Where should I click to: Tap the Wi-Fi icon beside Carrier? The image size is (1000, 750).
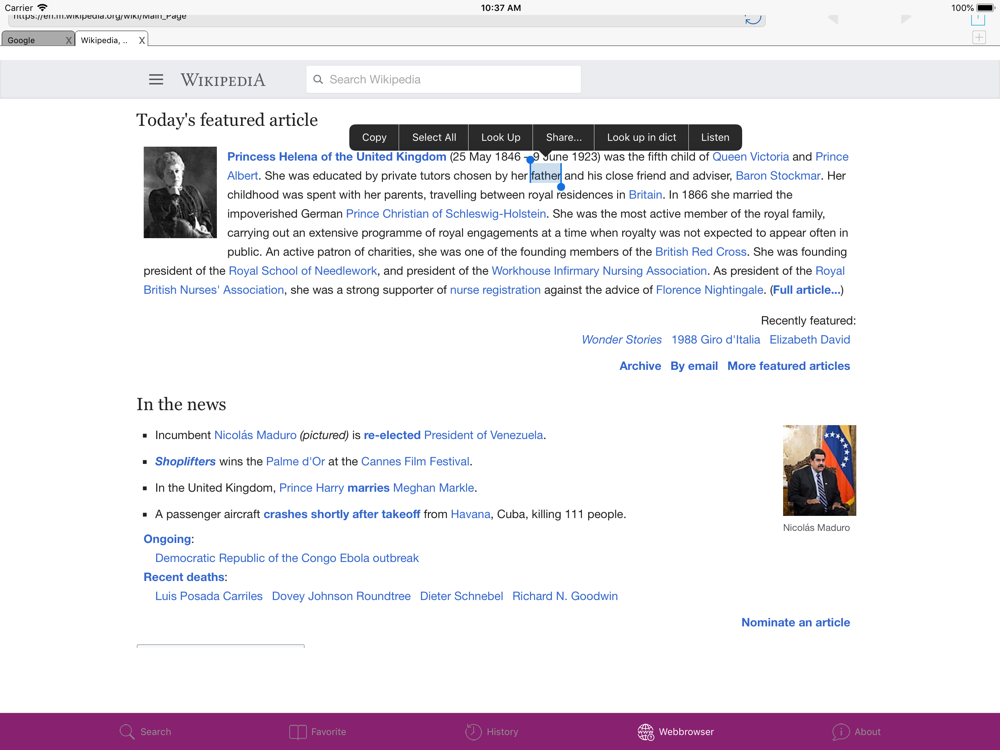(x=42, y=8)
